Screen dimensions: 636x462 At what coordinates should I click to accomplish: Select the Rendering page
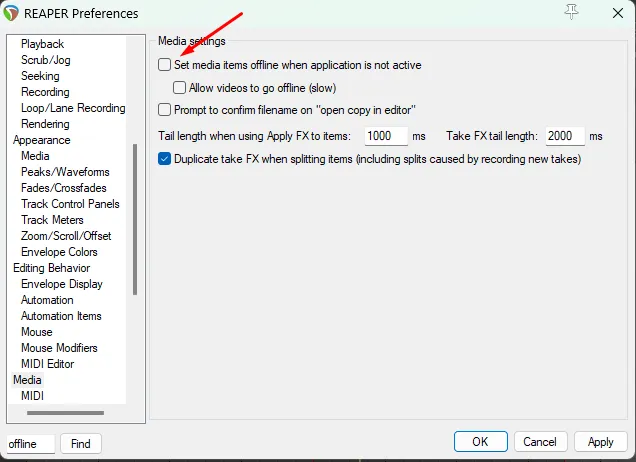tap(45, 124)
